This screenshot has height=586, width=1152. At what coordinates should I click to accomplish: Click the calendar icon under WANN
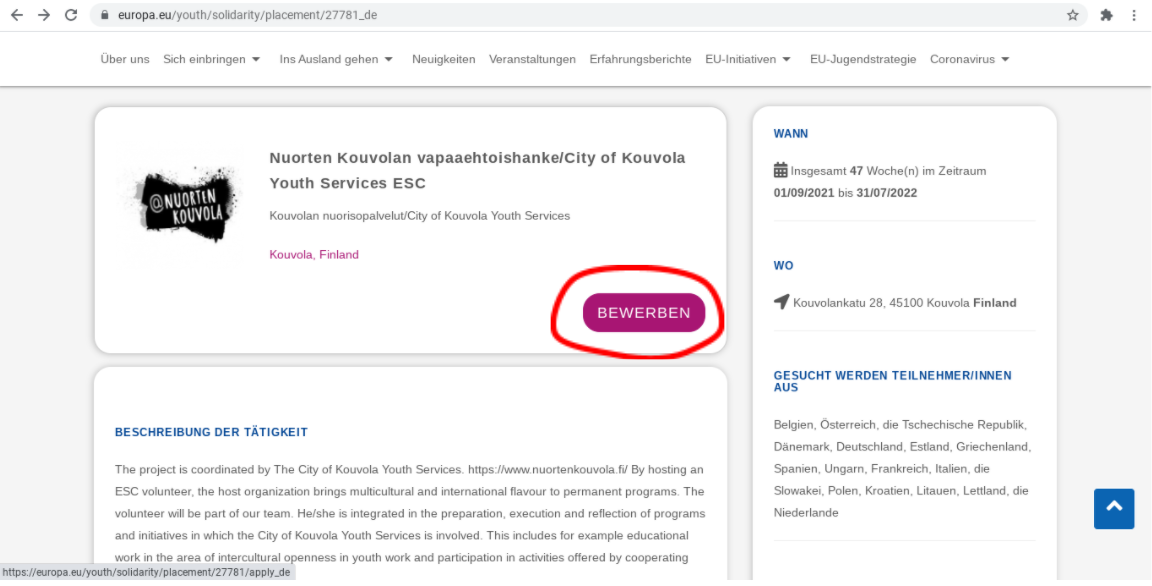(780, 170)
